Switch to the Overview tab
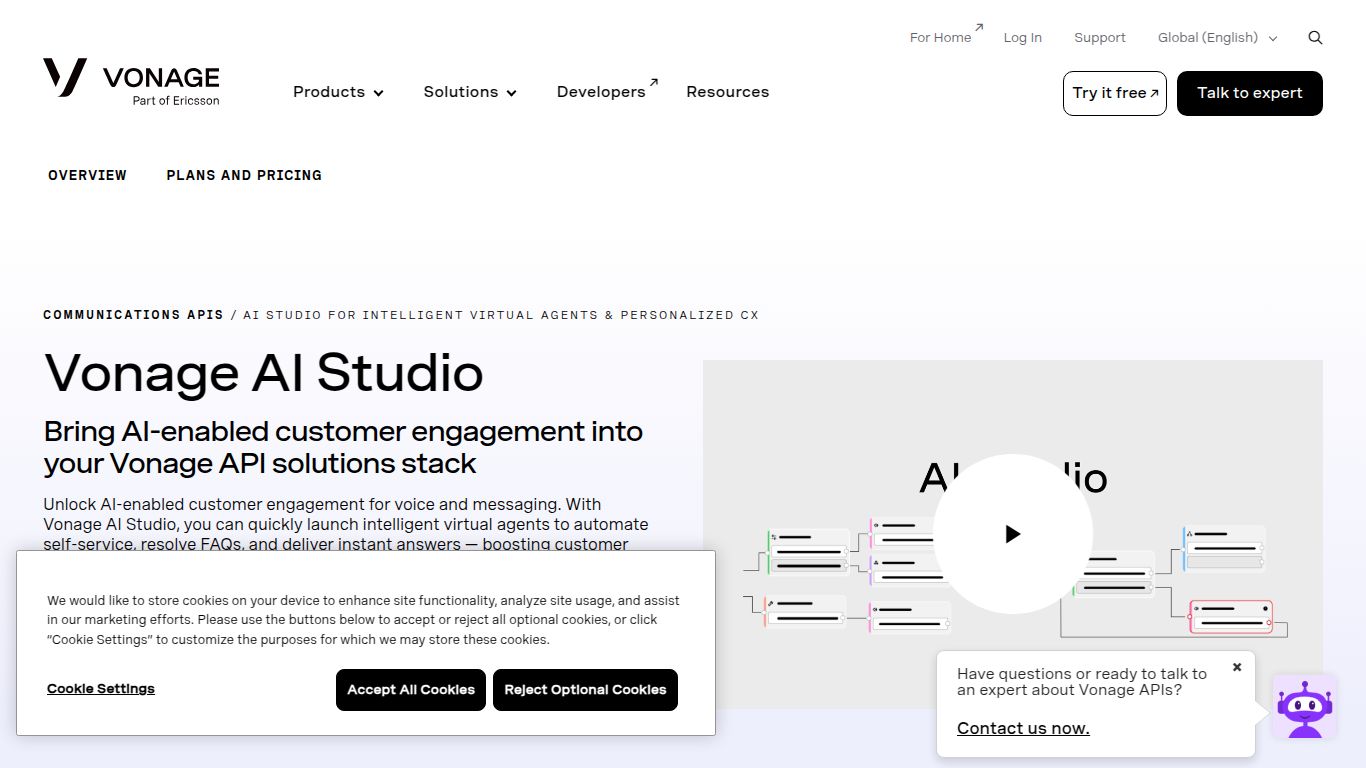 [87, 175]
